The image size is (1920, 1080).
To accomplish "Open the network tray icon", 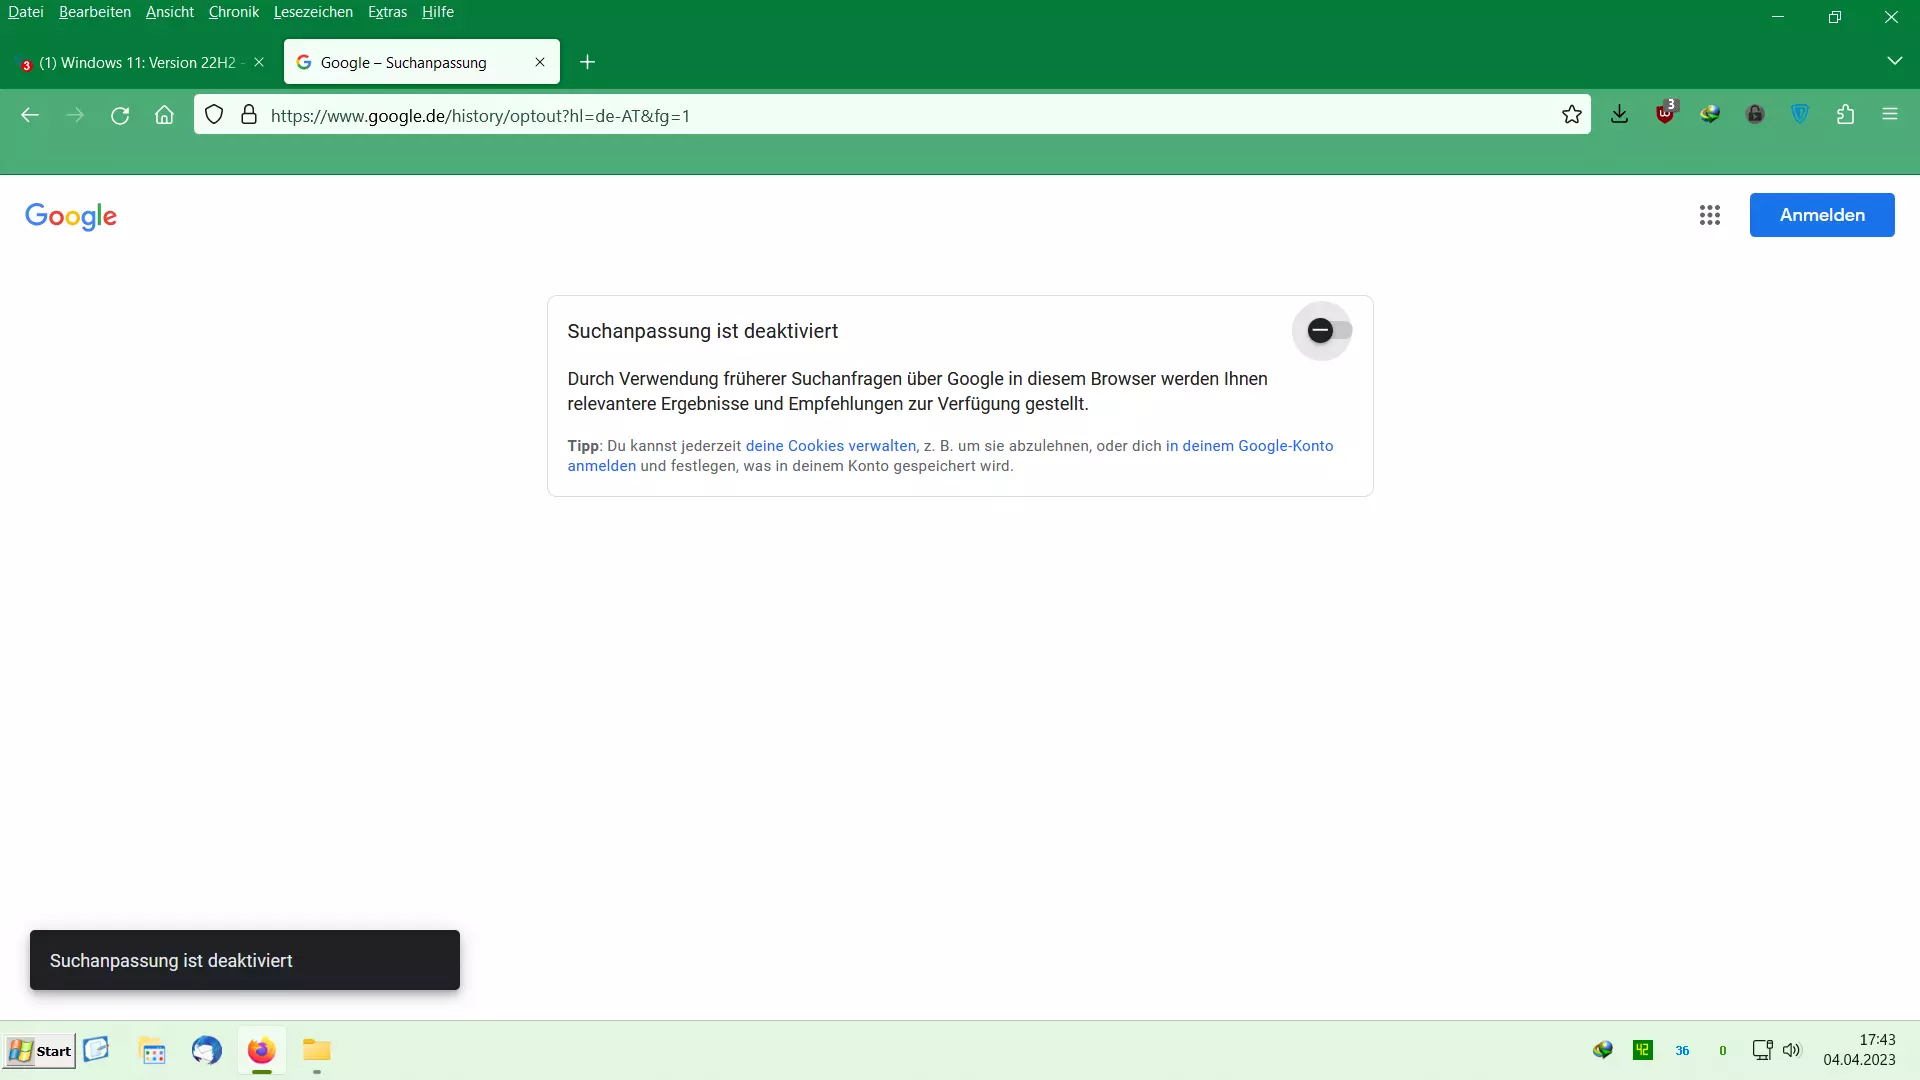I will tap(1762, 1050).
